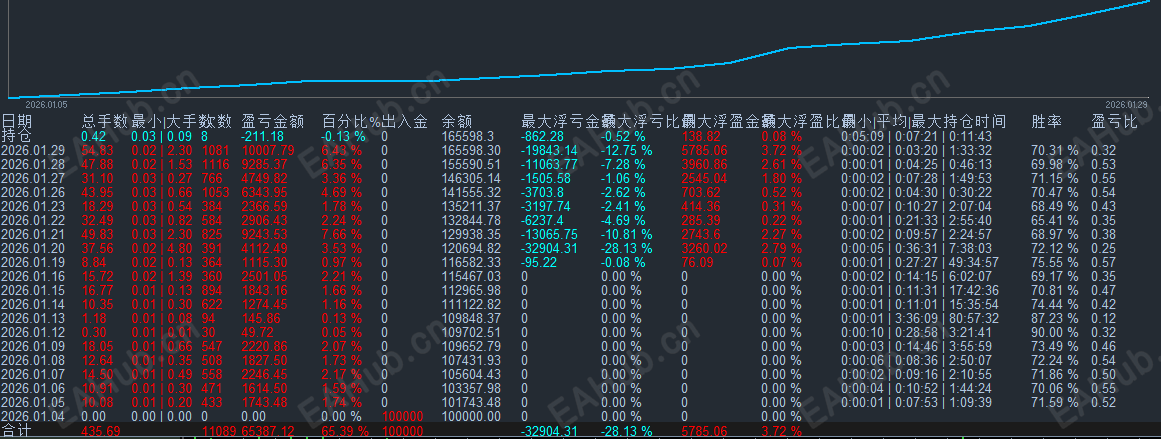Click the balance value 120694.82
1161x439 pixels.
tap(471, 249)
